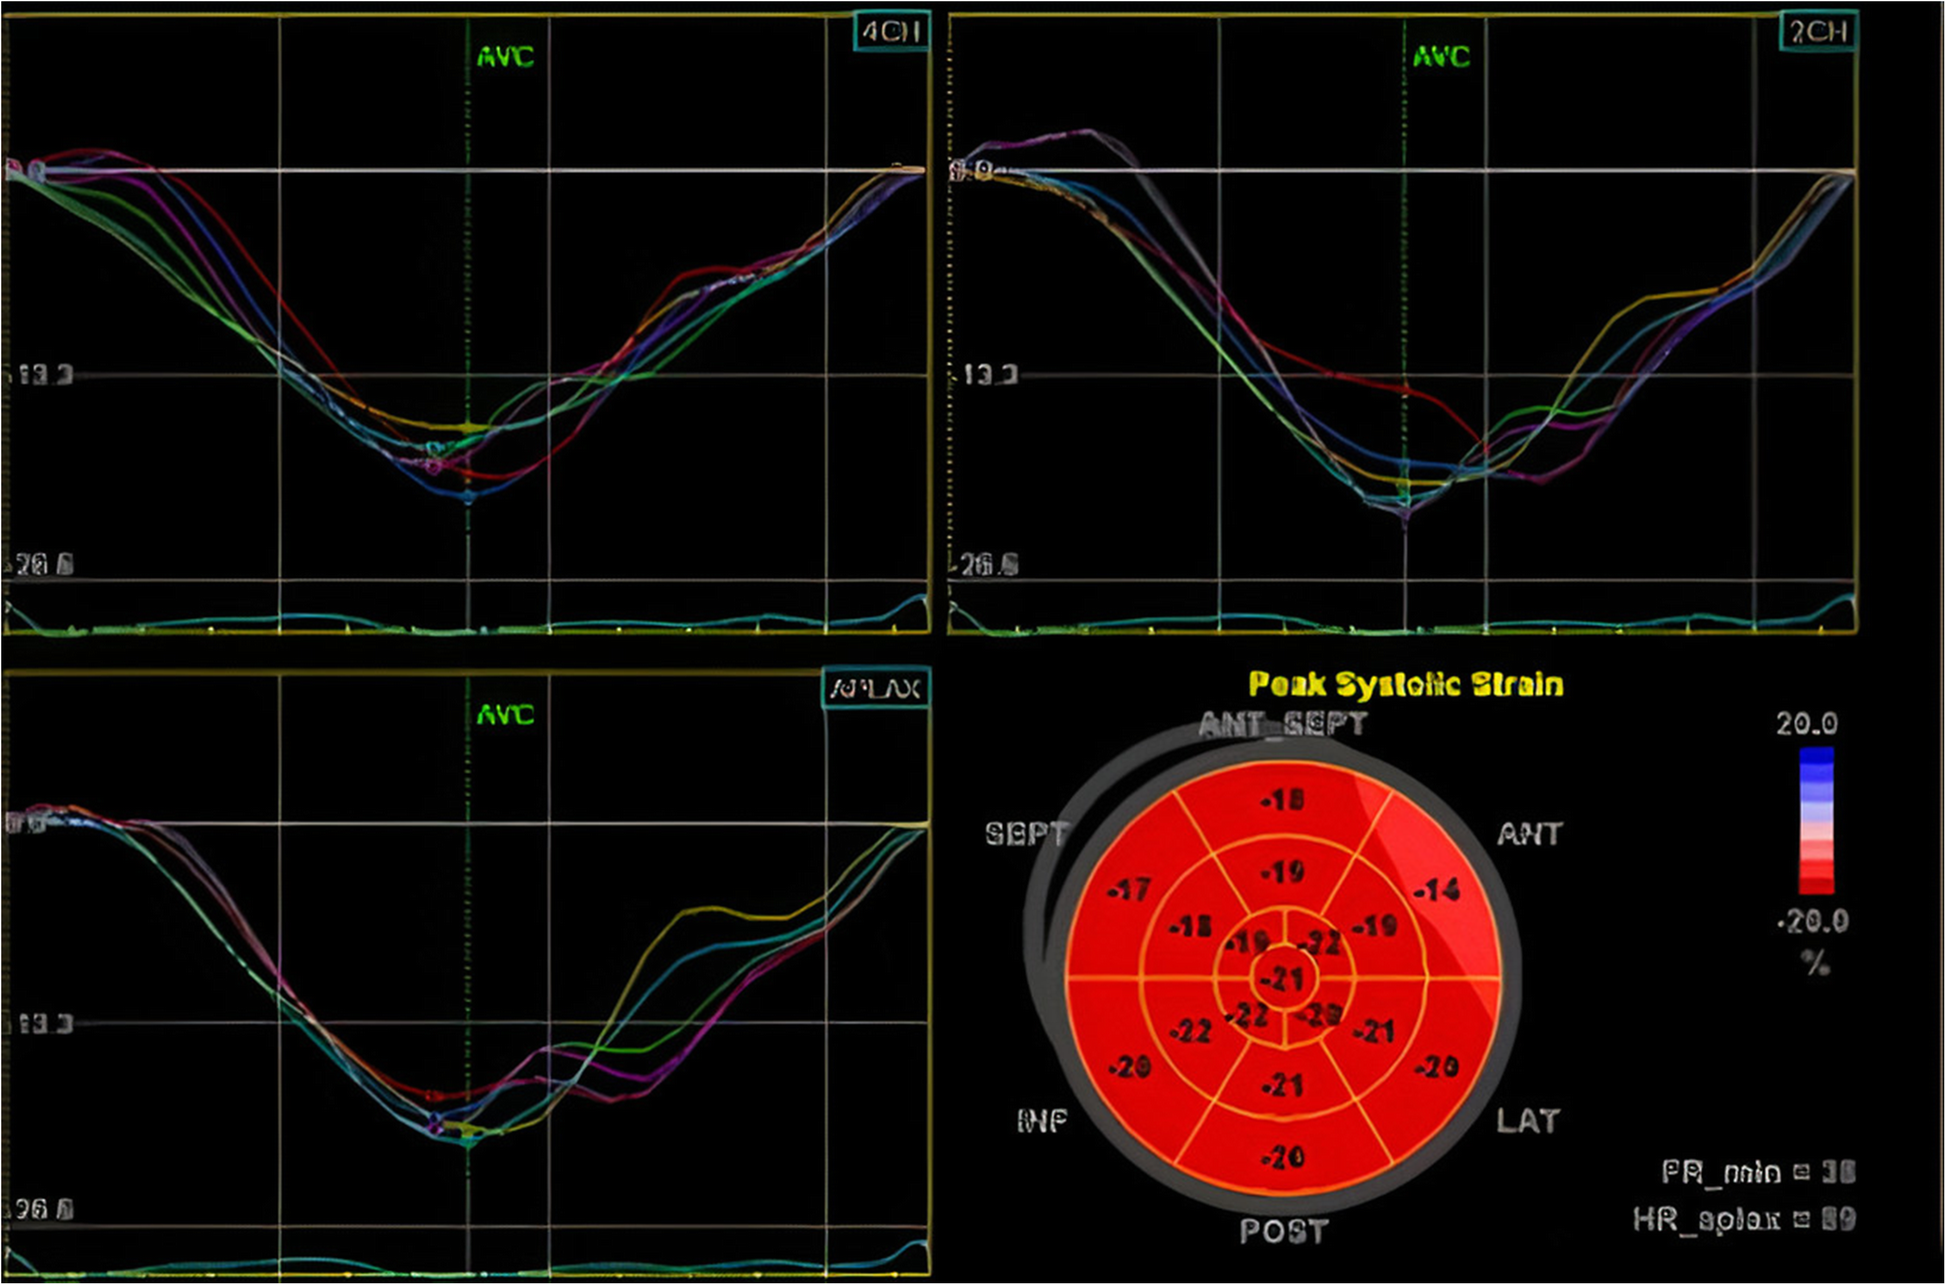Select the apical ring -19 segment
1946x1285 pixels.
pos(1247,941)
